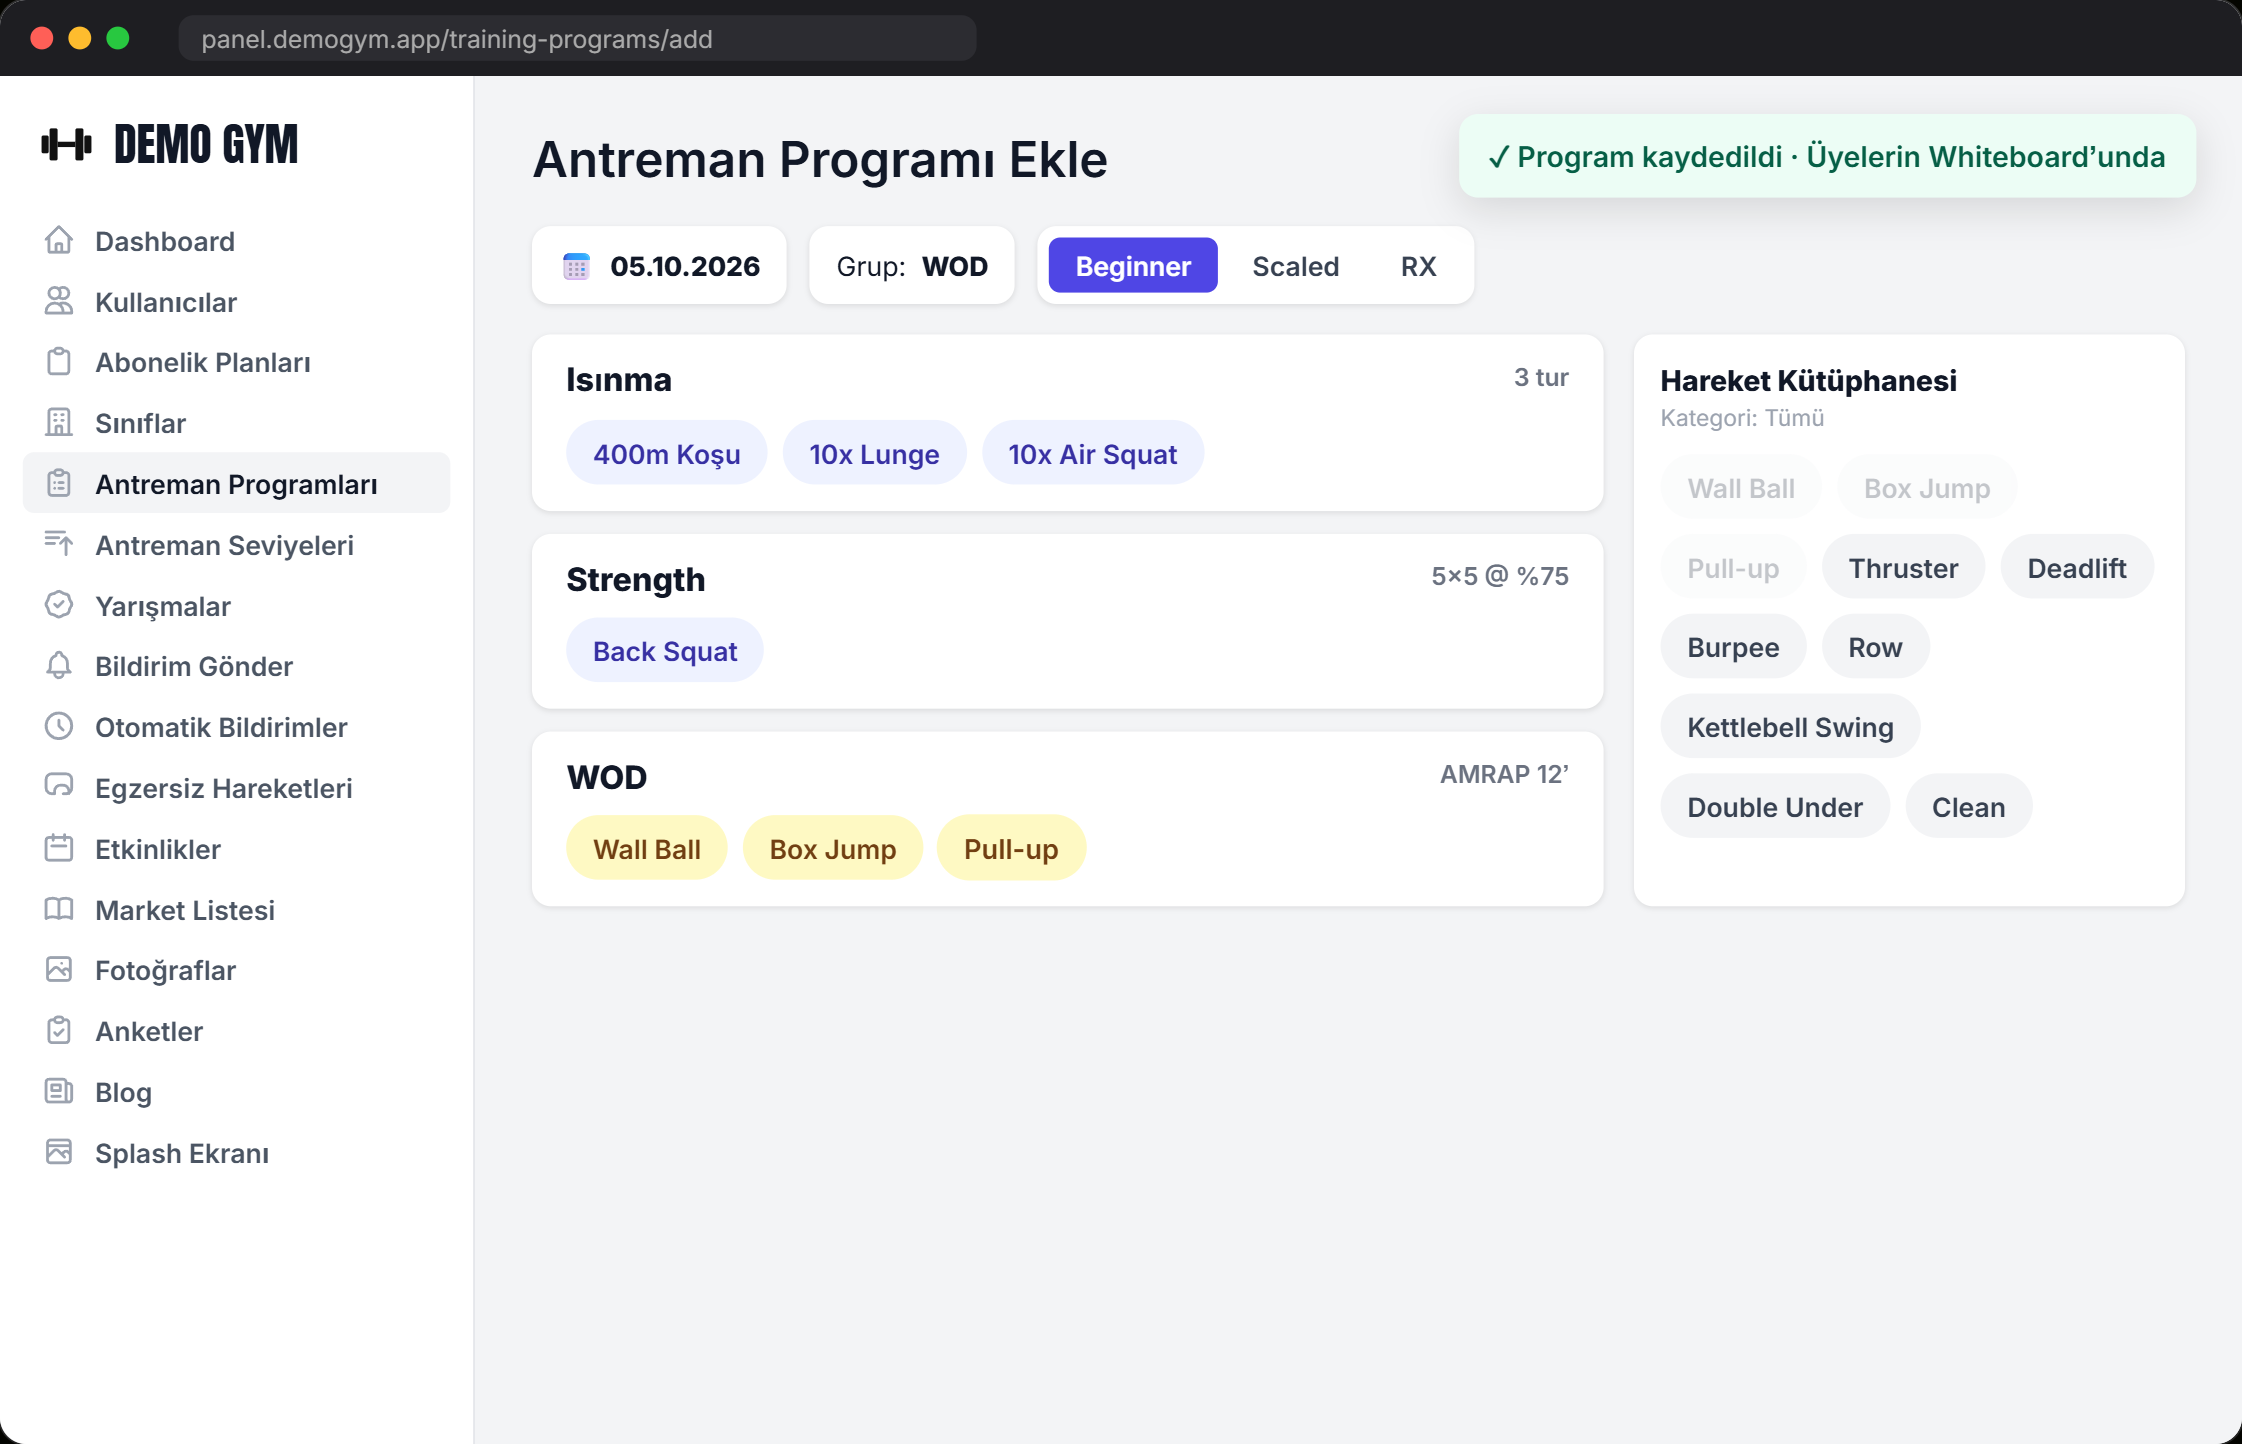Viewport: 2242px width, 1444px height.
Task: Click the Anketler checklist icon
Action: [x=59, y=1031]
